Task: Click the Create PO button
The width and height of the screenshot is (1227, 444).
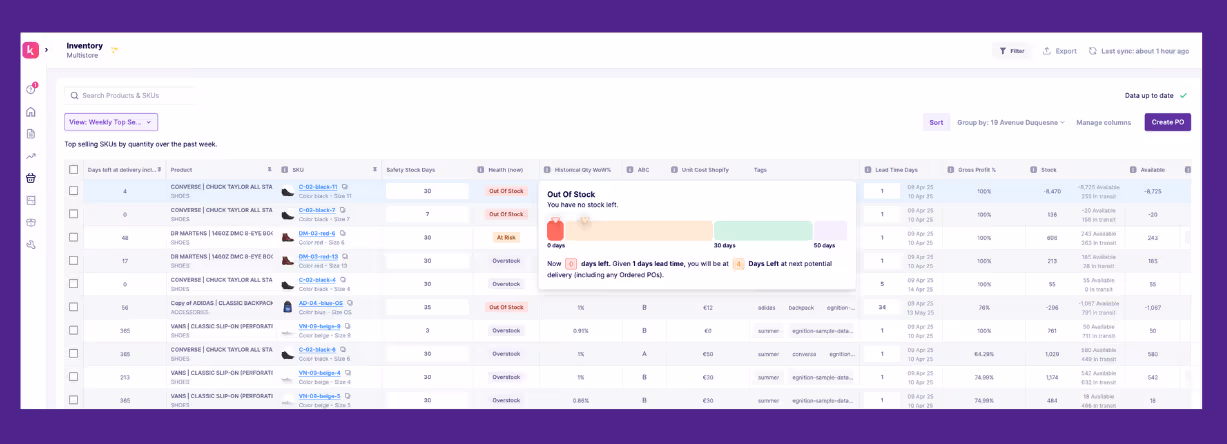Action: pos(1168,122)
